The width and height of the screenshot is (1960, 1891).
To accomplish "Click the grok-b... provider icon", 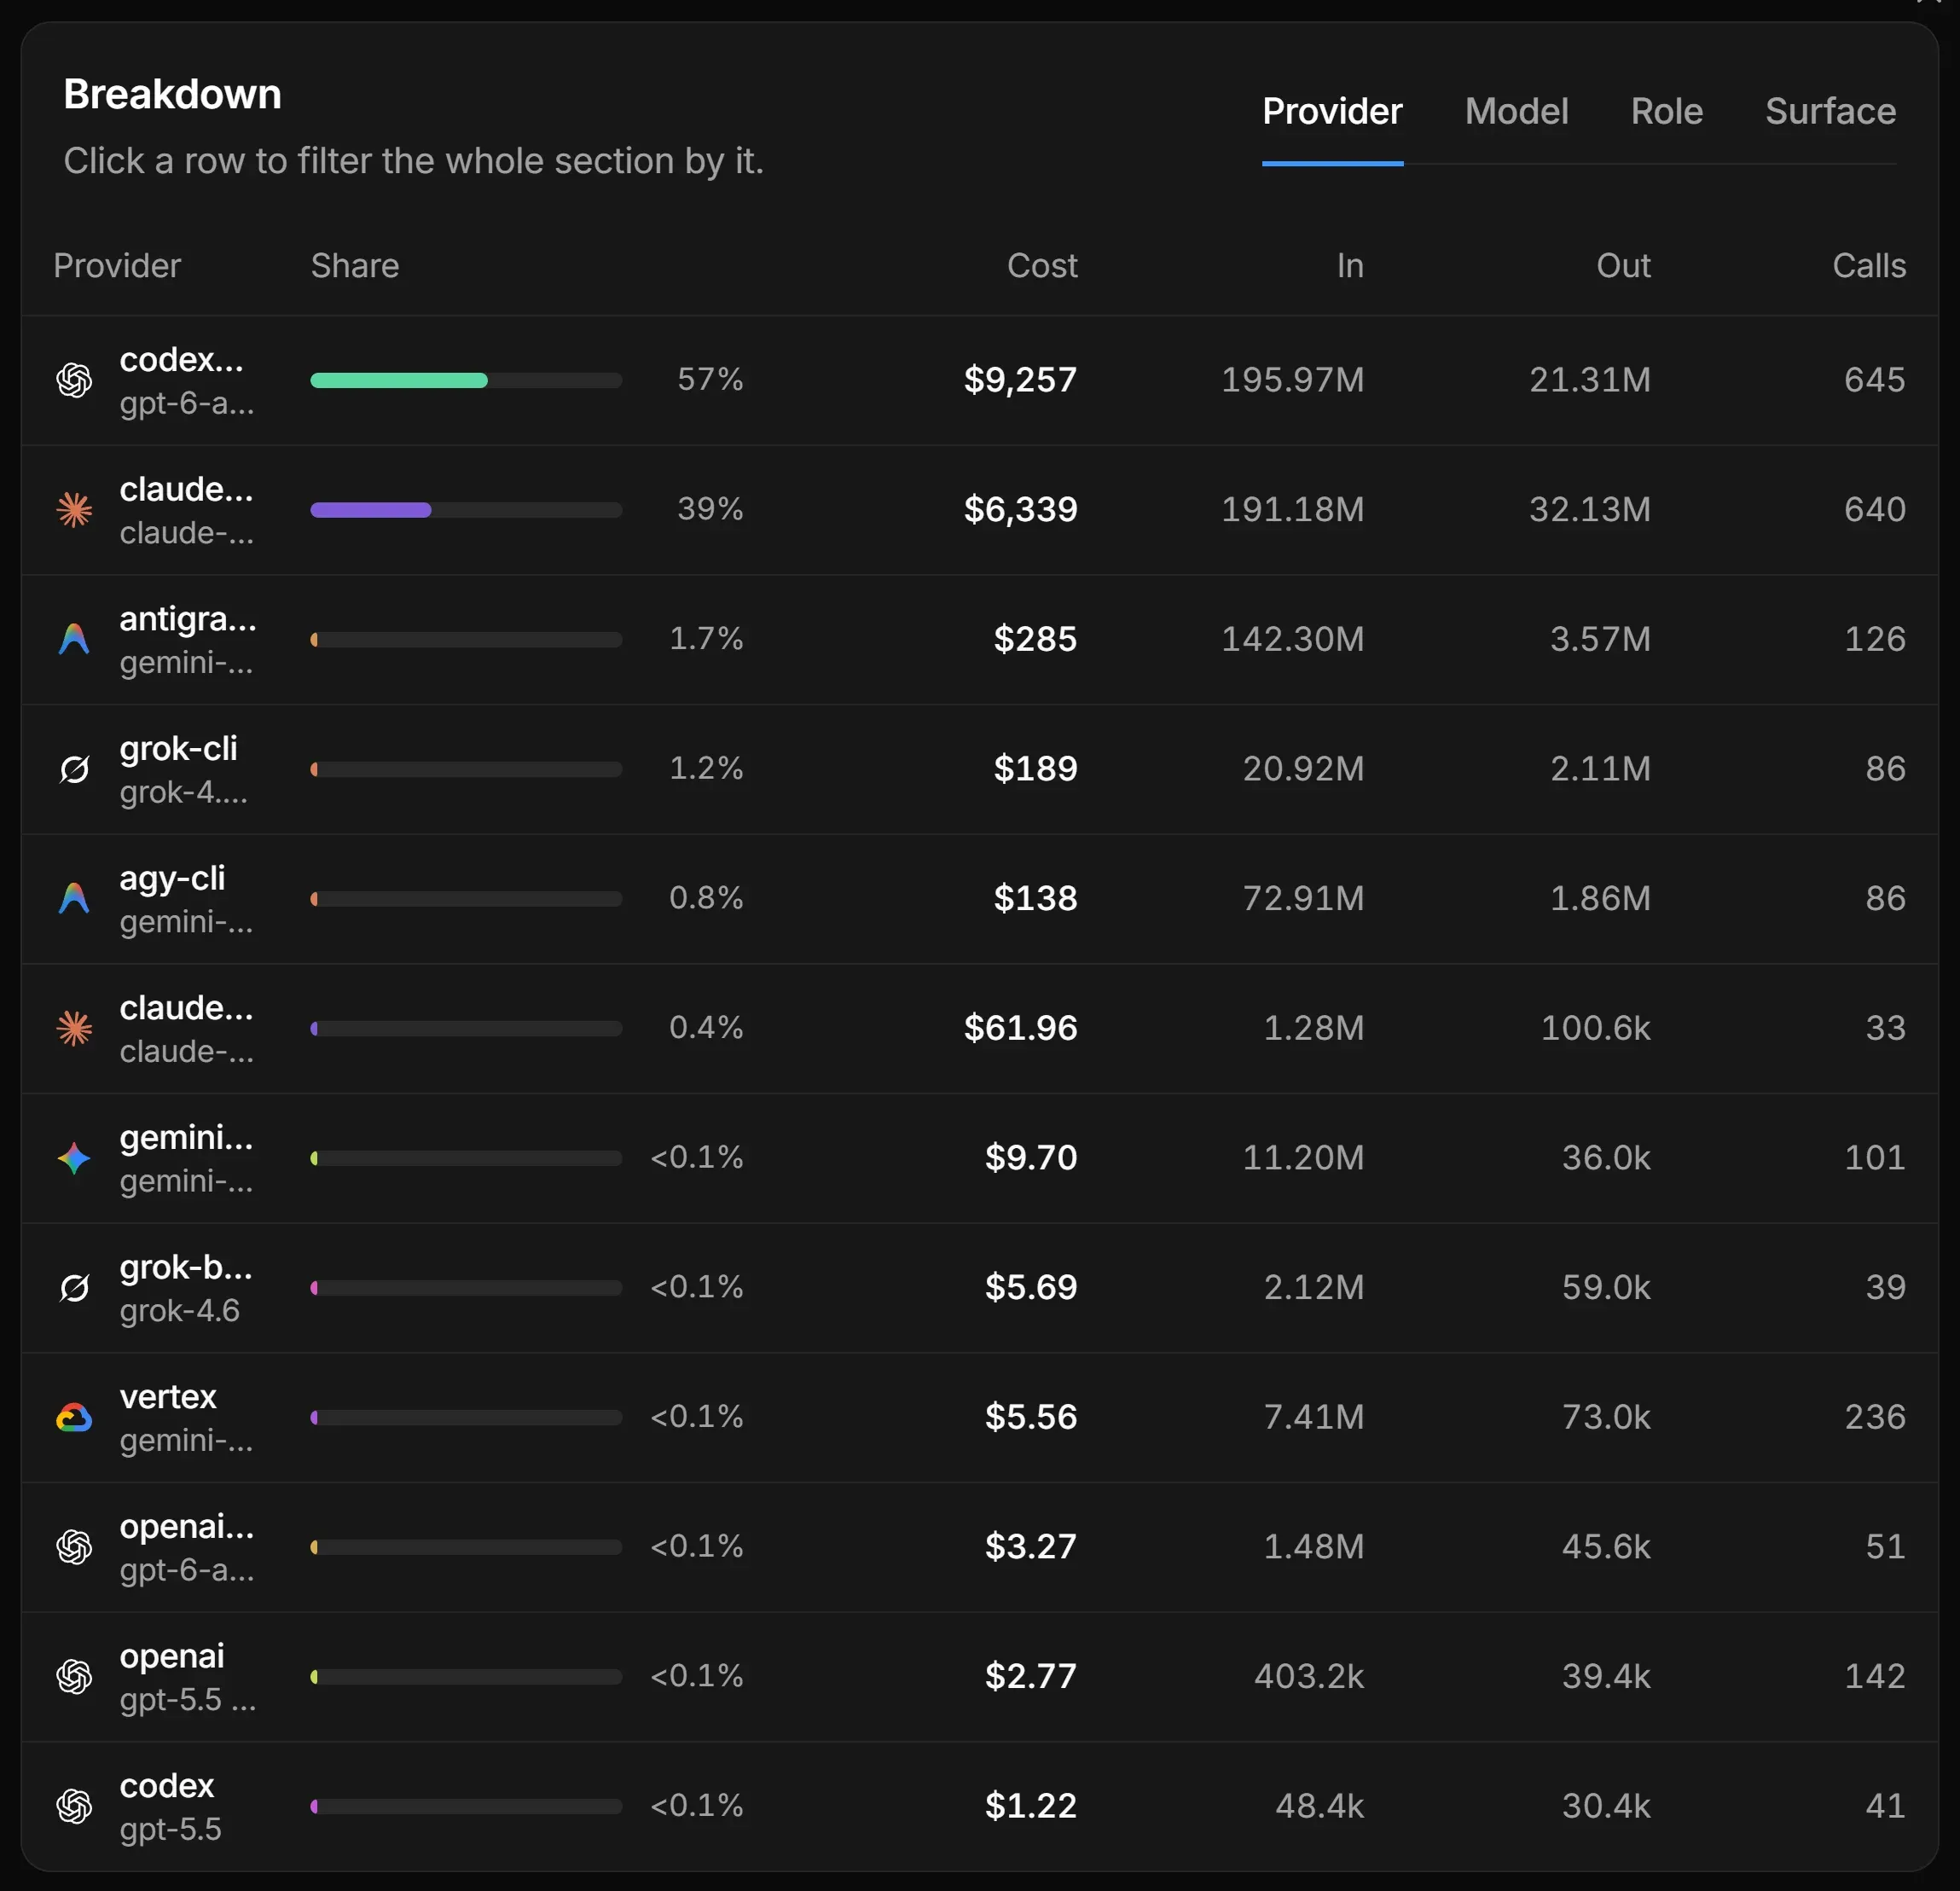I will tap(74, 1288).
